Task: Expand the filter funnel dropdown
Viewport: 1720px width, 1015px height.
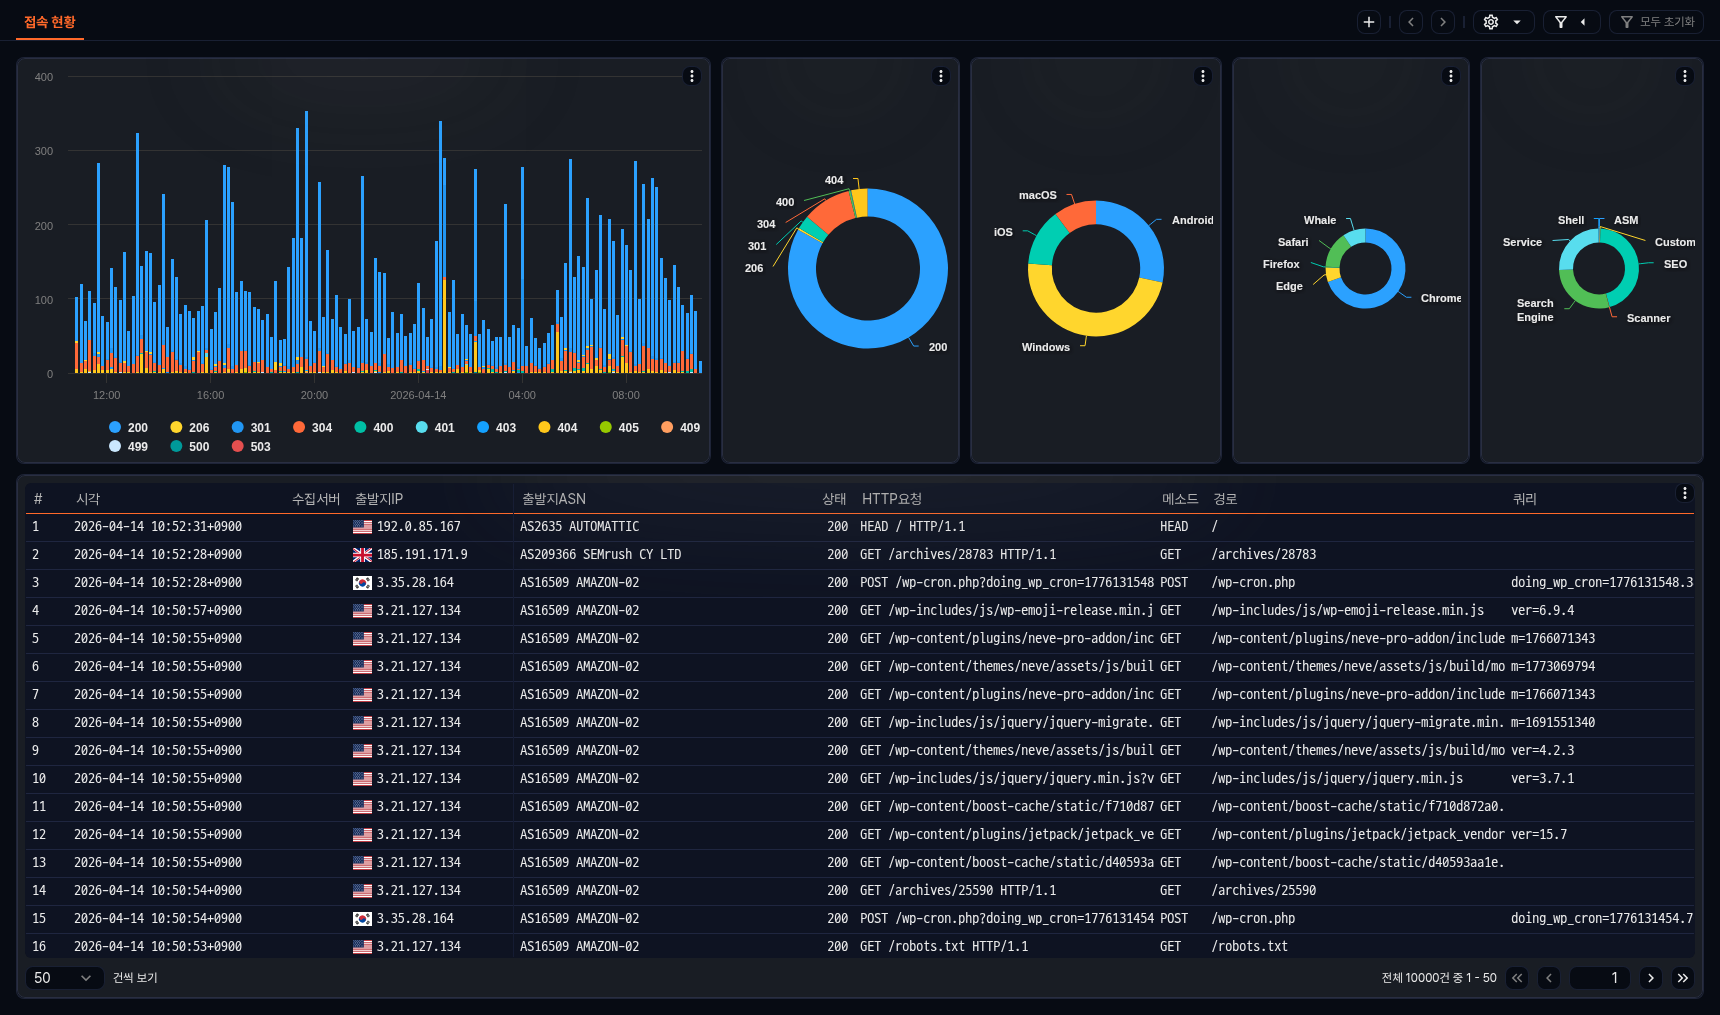Action: [x=1571, y=22]
